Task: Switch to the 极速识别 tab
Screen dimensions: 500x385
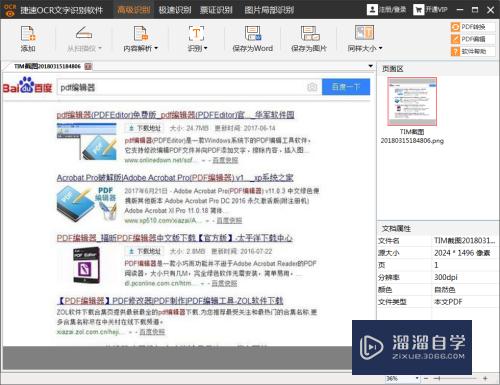Action: coord(175,10)
